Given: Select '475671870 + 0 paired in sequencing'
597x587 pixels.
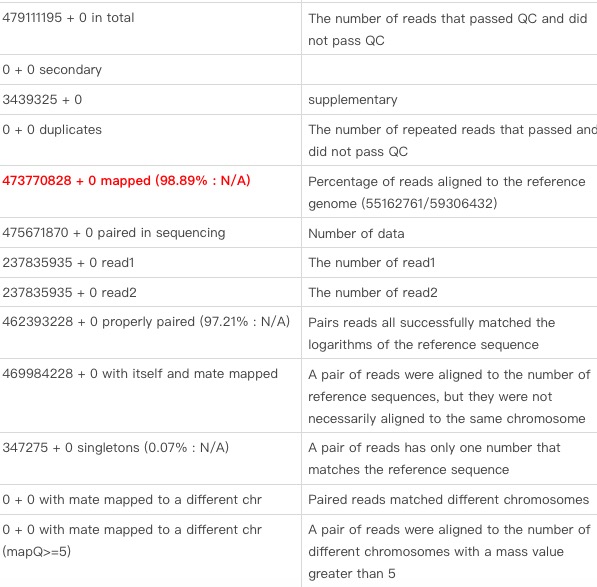Looking at the screenshot, I should 114,233.
